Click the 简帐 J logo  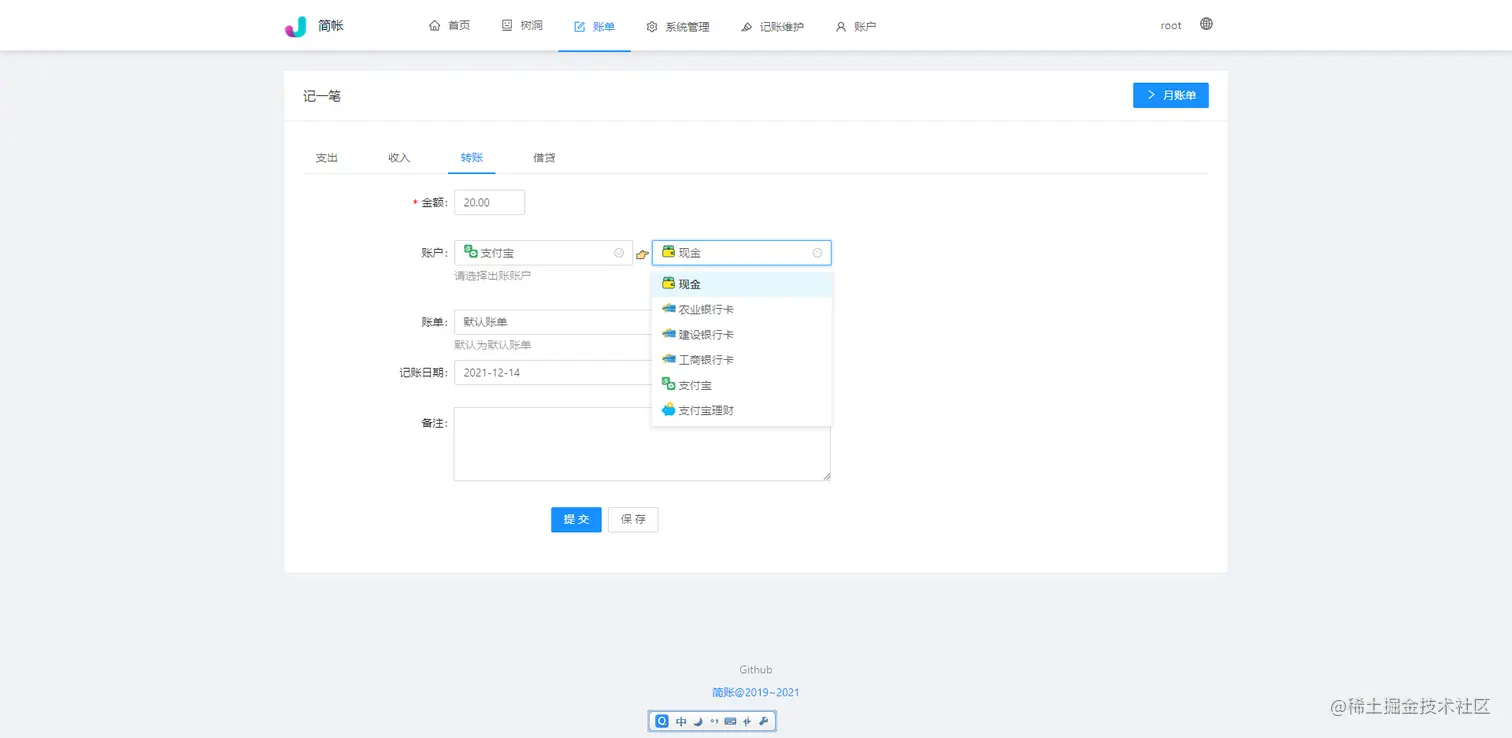(296, 26)
